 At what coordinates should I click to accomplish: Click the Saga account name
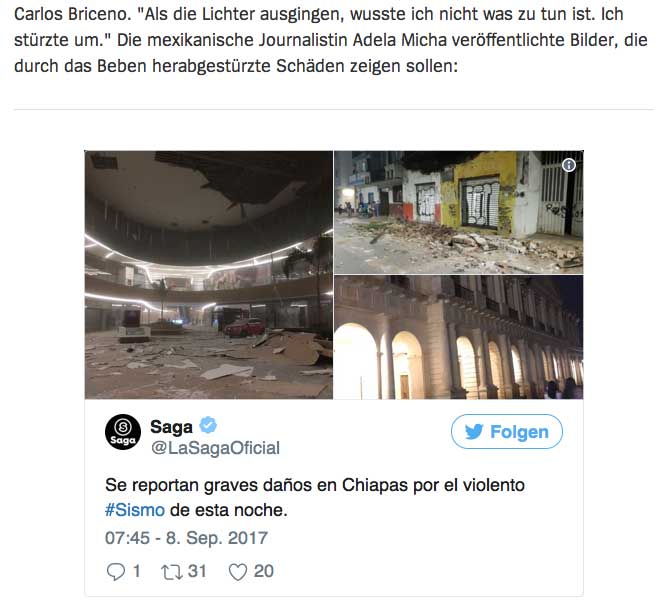click(x=171, y=427)
